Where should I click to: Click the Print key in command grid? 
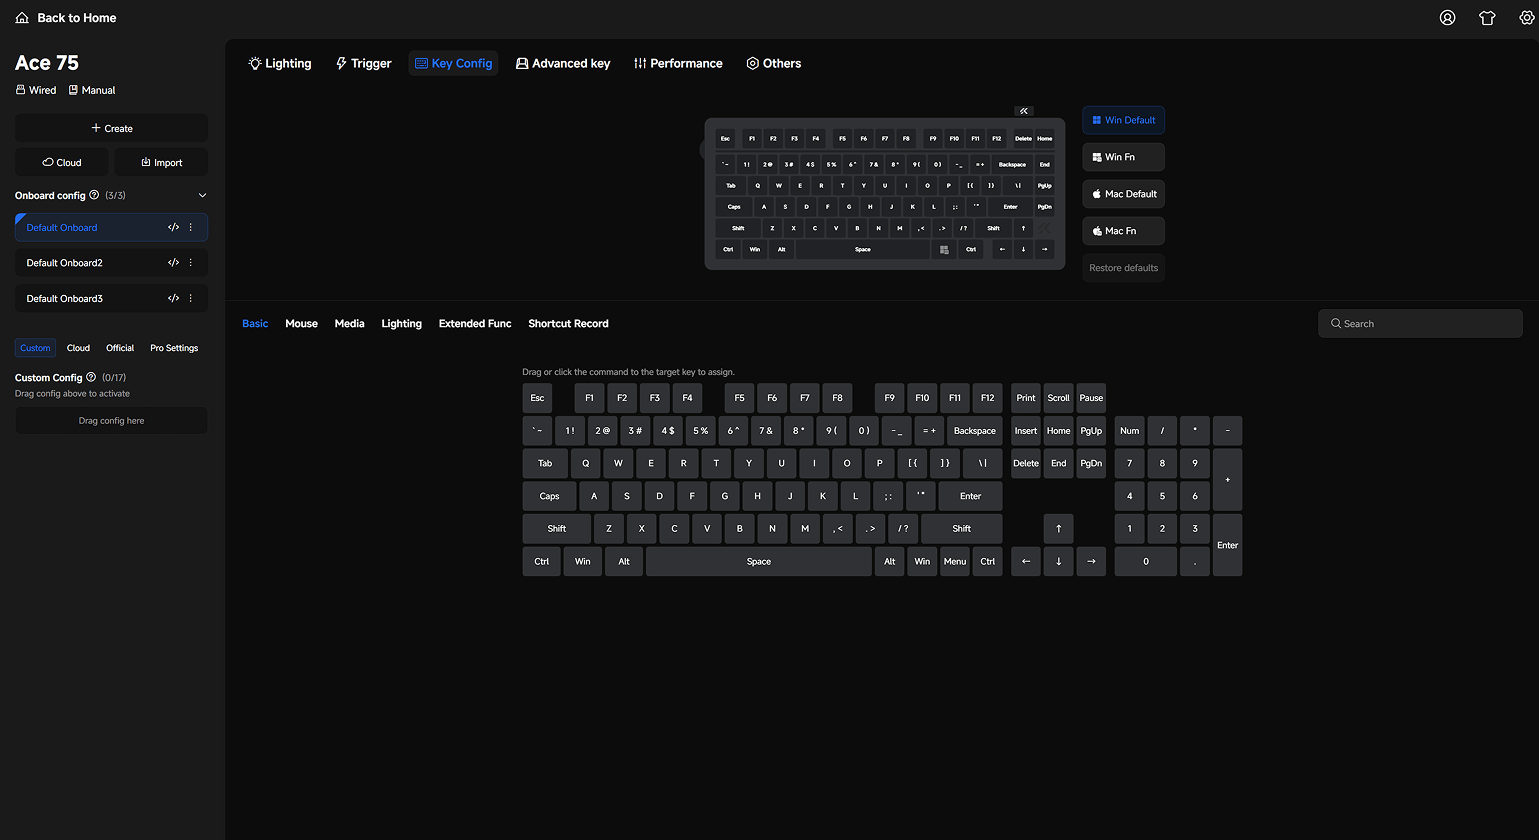pos(1026,398)
